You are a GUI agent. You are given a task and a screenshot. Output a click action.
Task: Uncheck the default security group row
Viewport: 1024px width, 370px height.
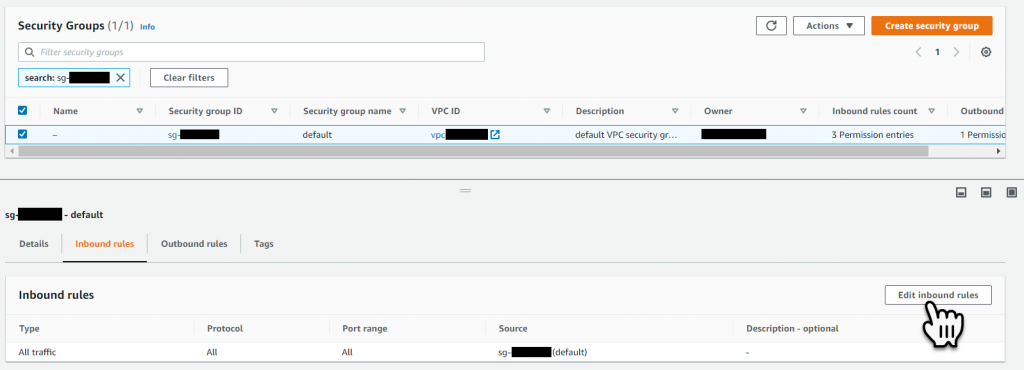[x=22, y=134]
